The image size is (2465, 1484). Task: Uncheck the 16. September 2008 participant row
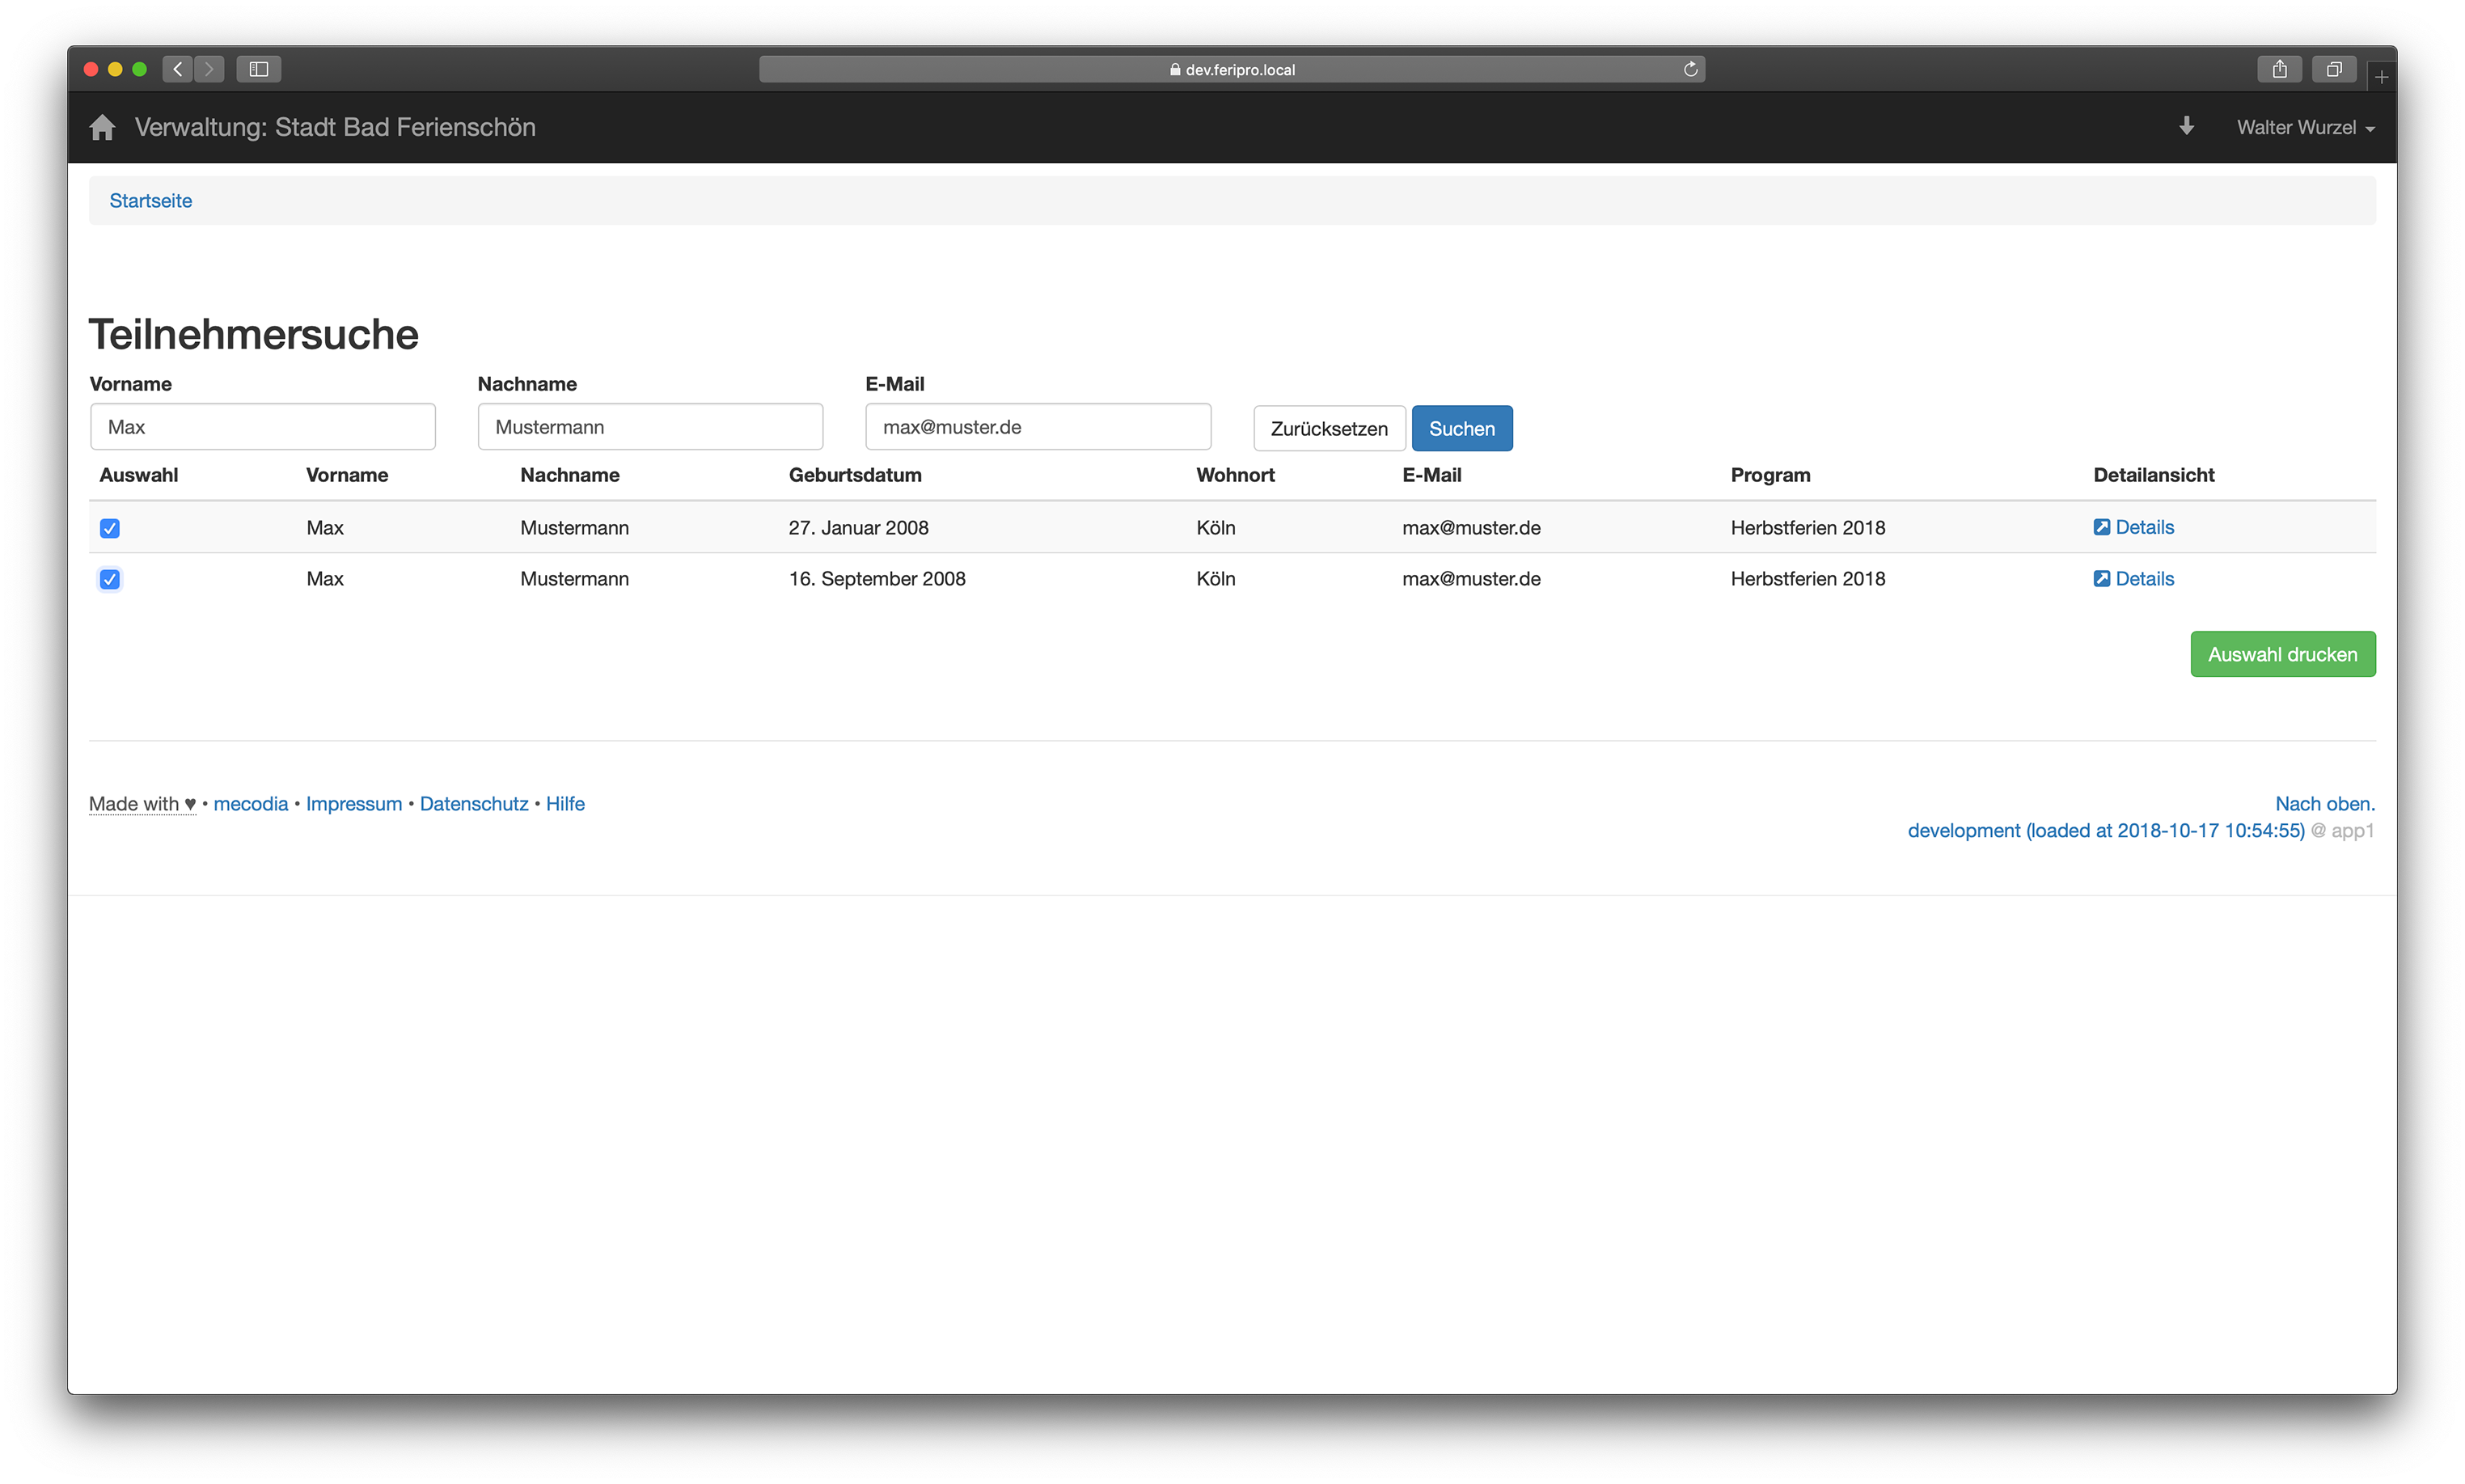(110, 579)
